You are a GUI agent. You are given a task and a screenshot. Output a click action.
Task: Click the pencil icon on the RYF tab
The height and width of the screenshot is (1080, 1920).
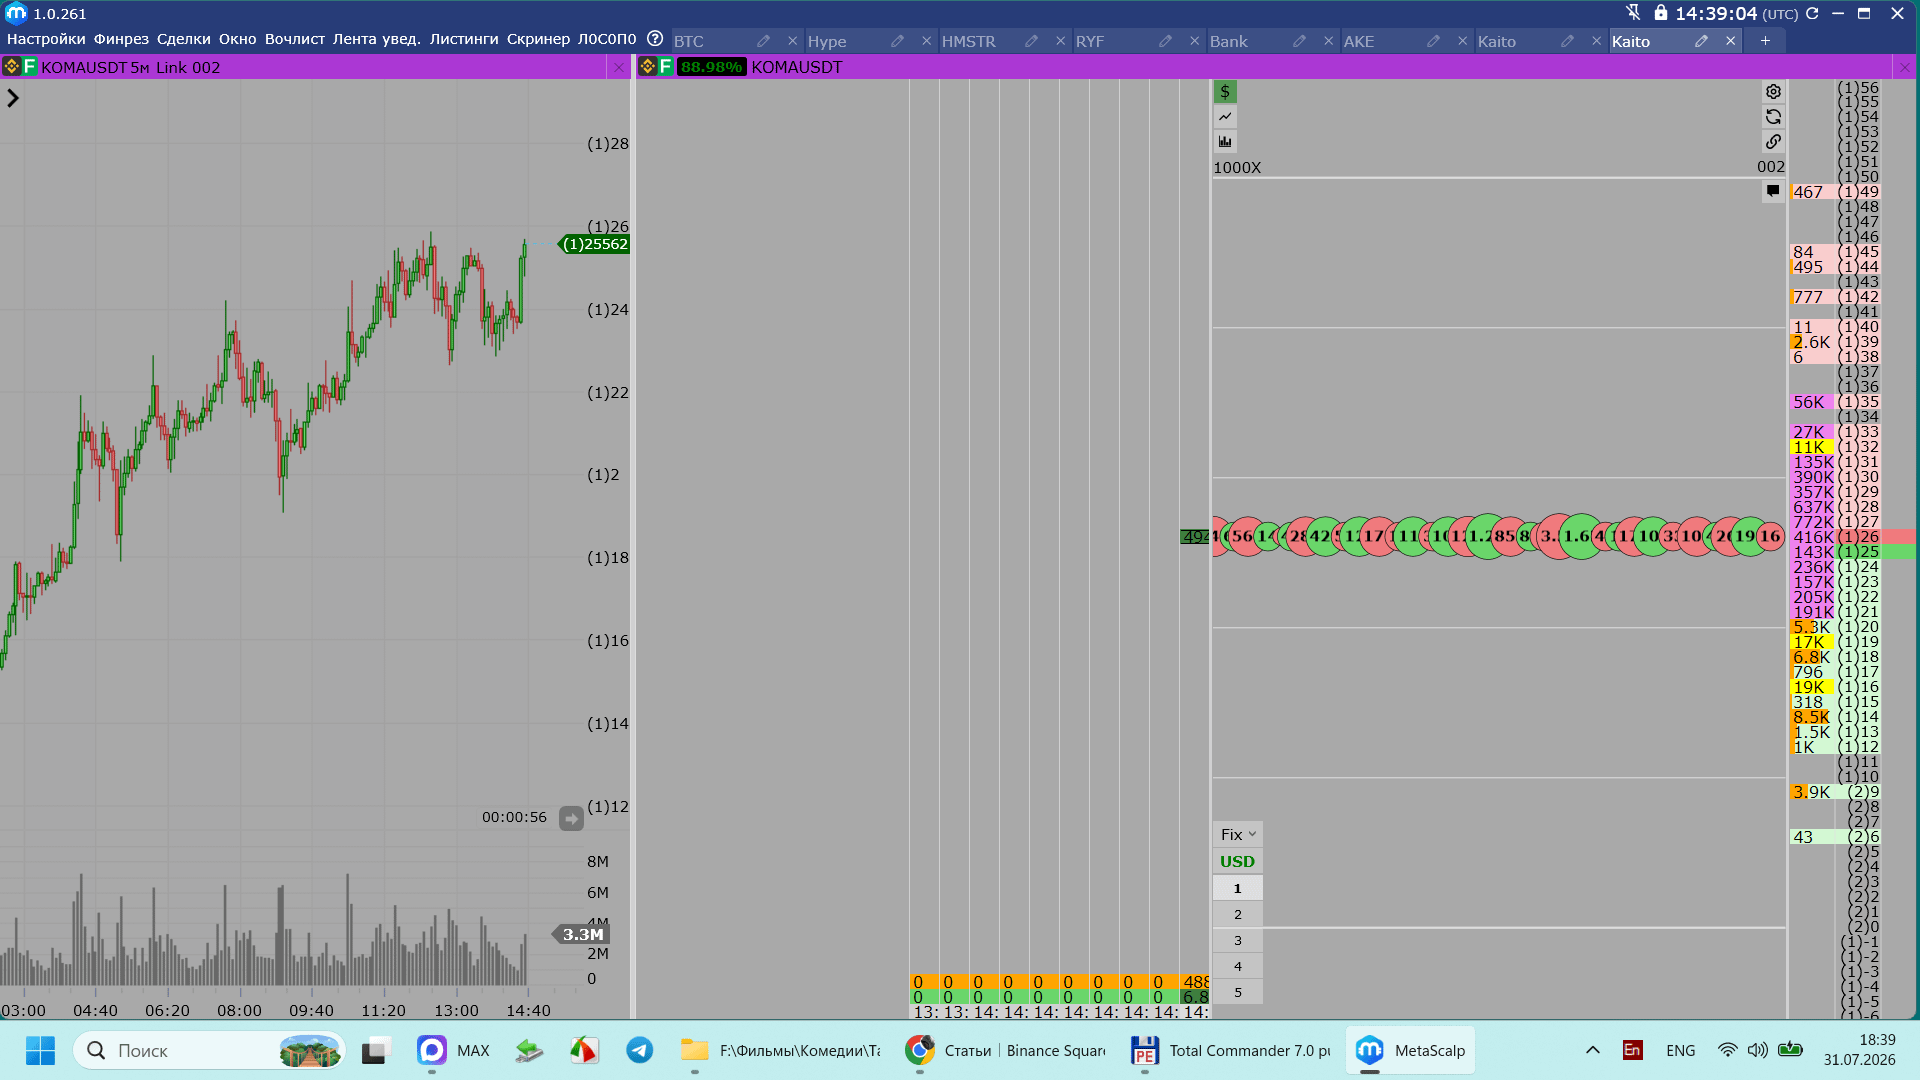pos(1165,41)
